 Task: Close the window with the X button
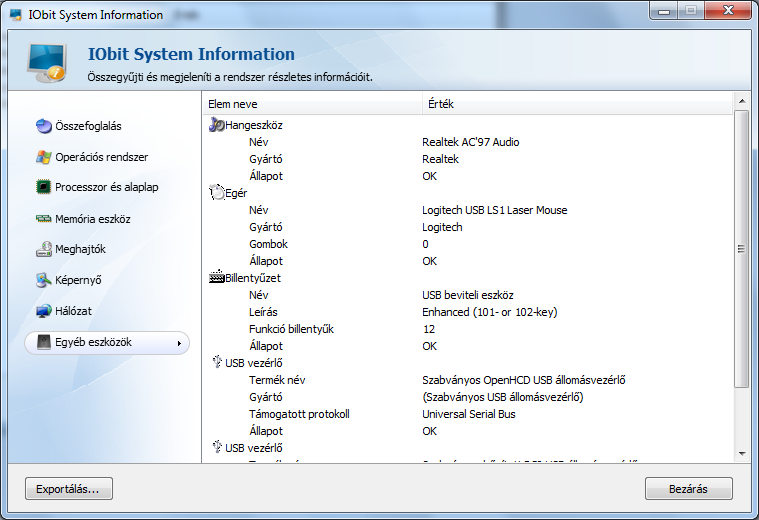coord(728,11)
